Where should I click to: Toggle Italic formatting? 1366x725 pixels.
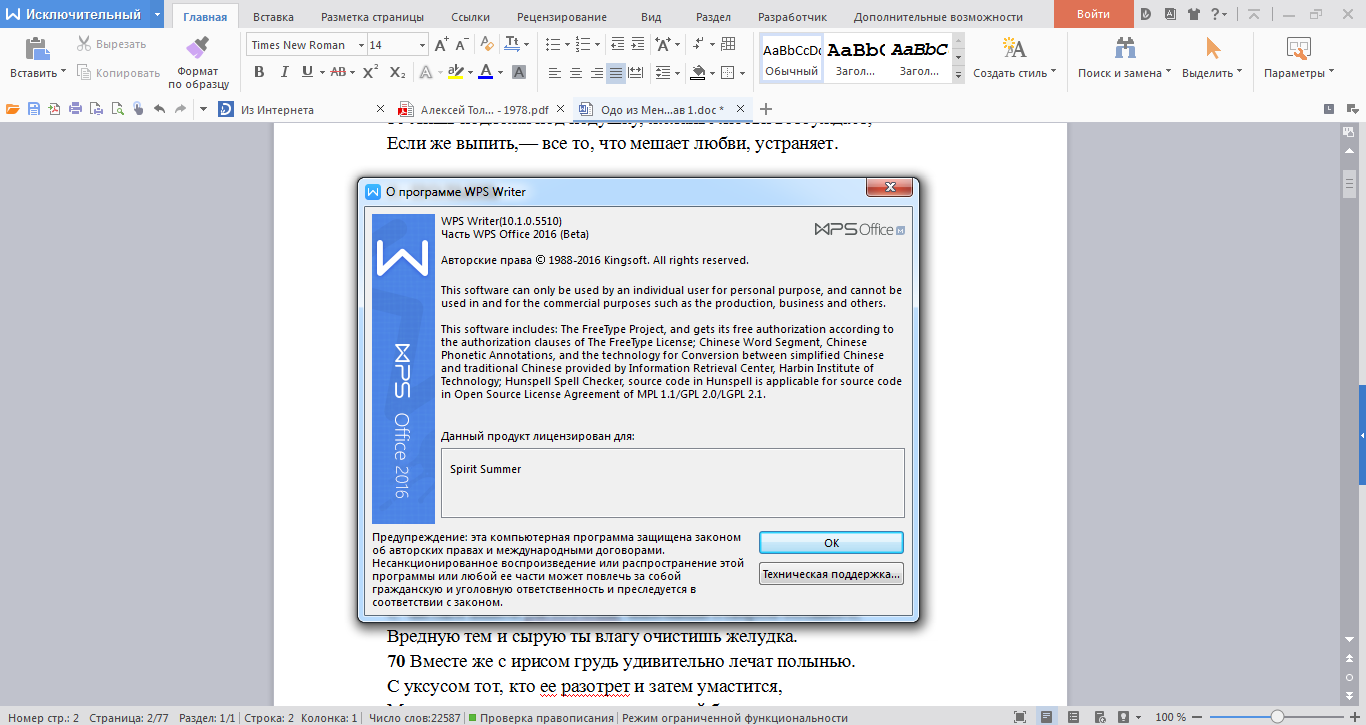pyautogui.click(x=284, y=72)
